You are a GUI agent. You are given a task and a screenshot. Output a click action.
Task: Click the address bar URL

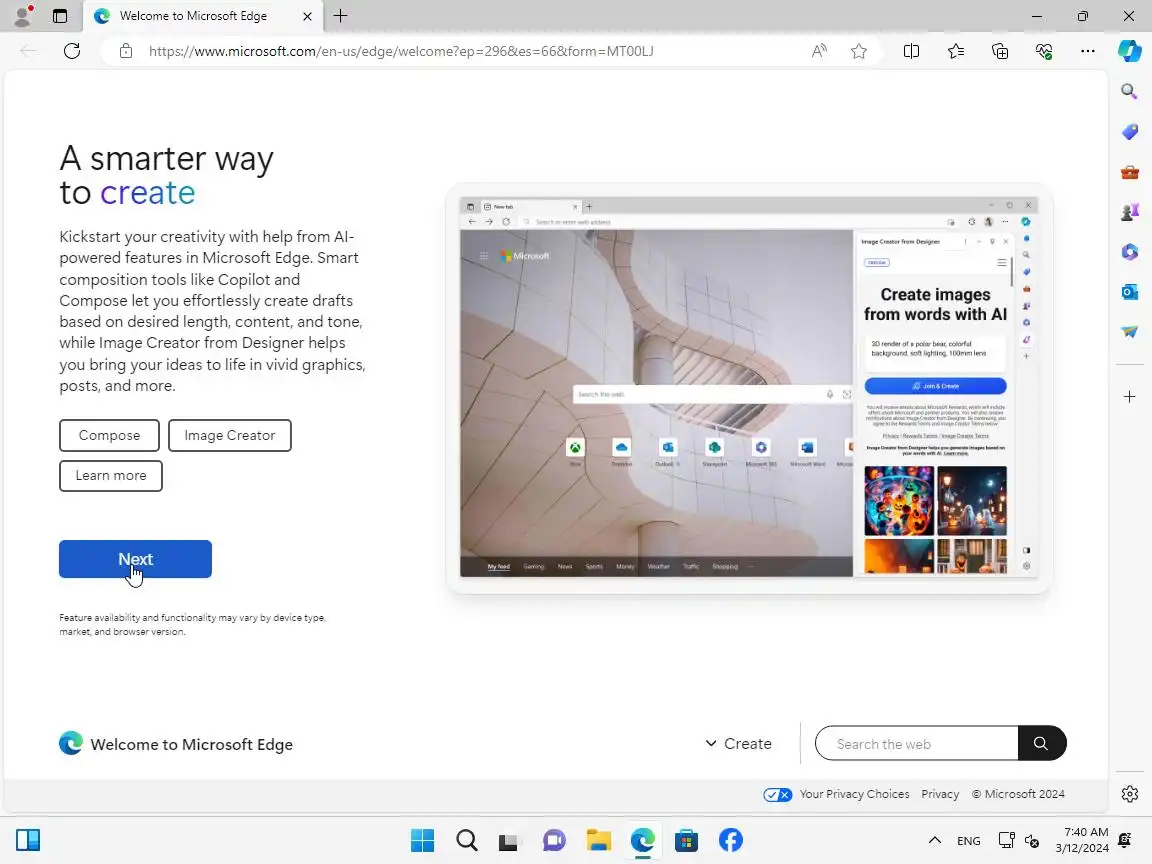coord(401,51)
